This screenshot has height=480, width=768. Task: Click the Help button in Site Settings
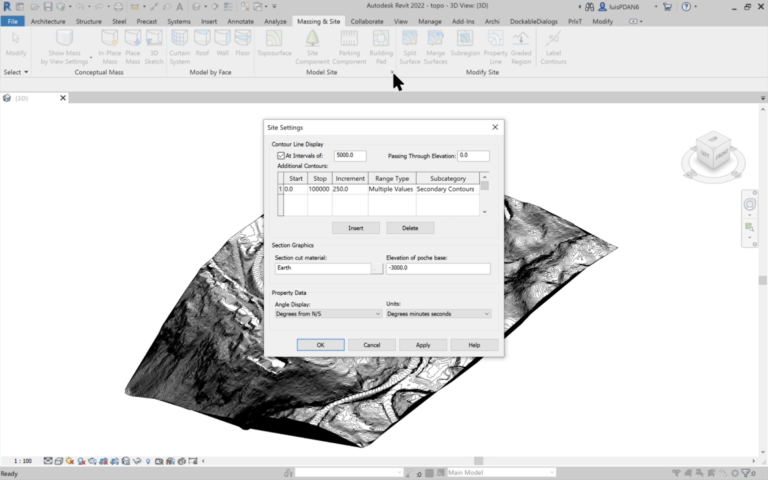tap(474, 345)
